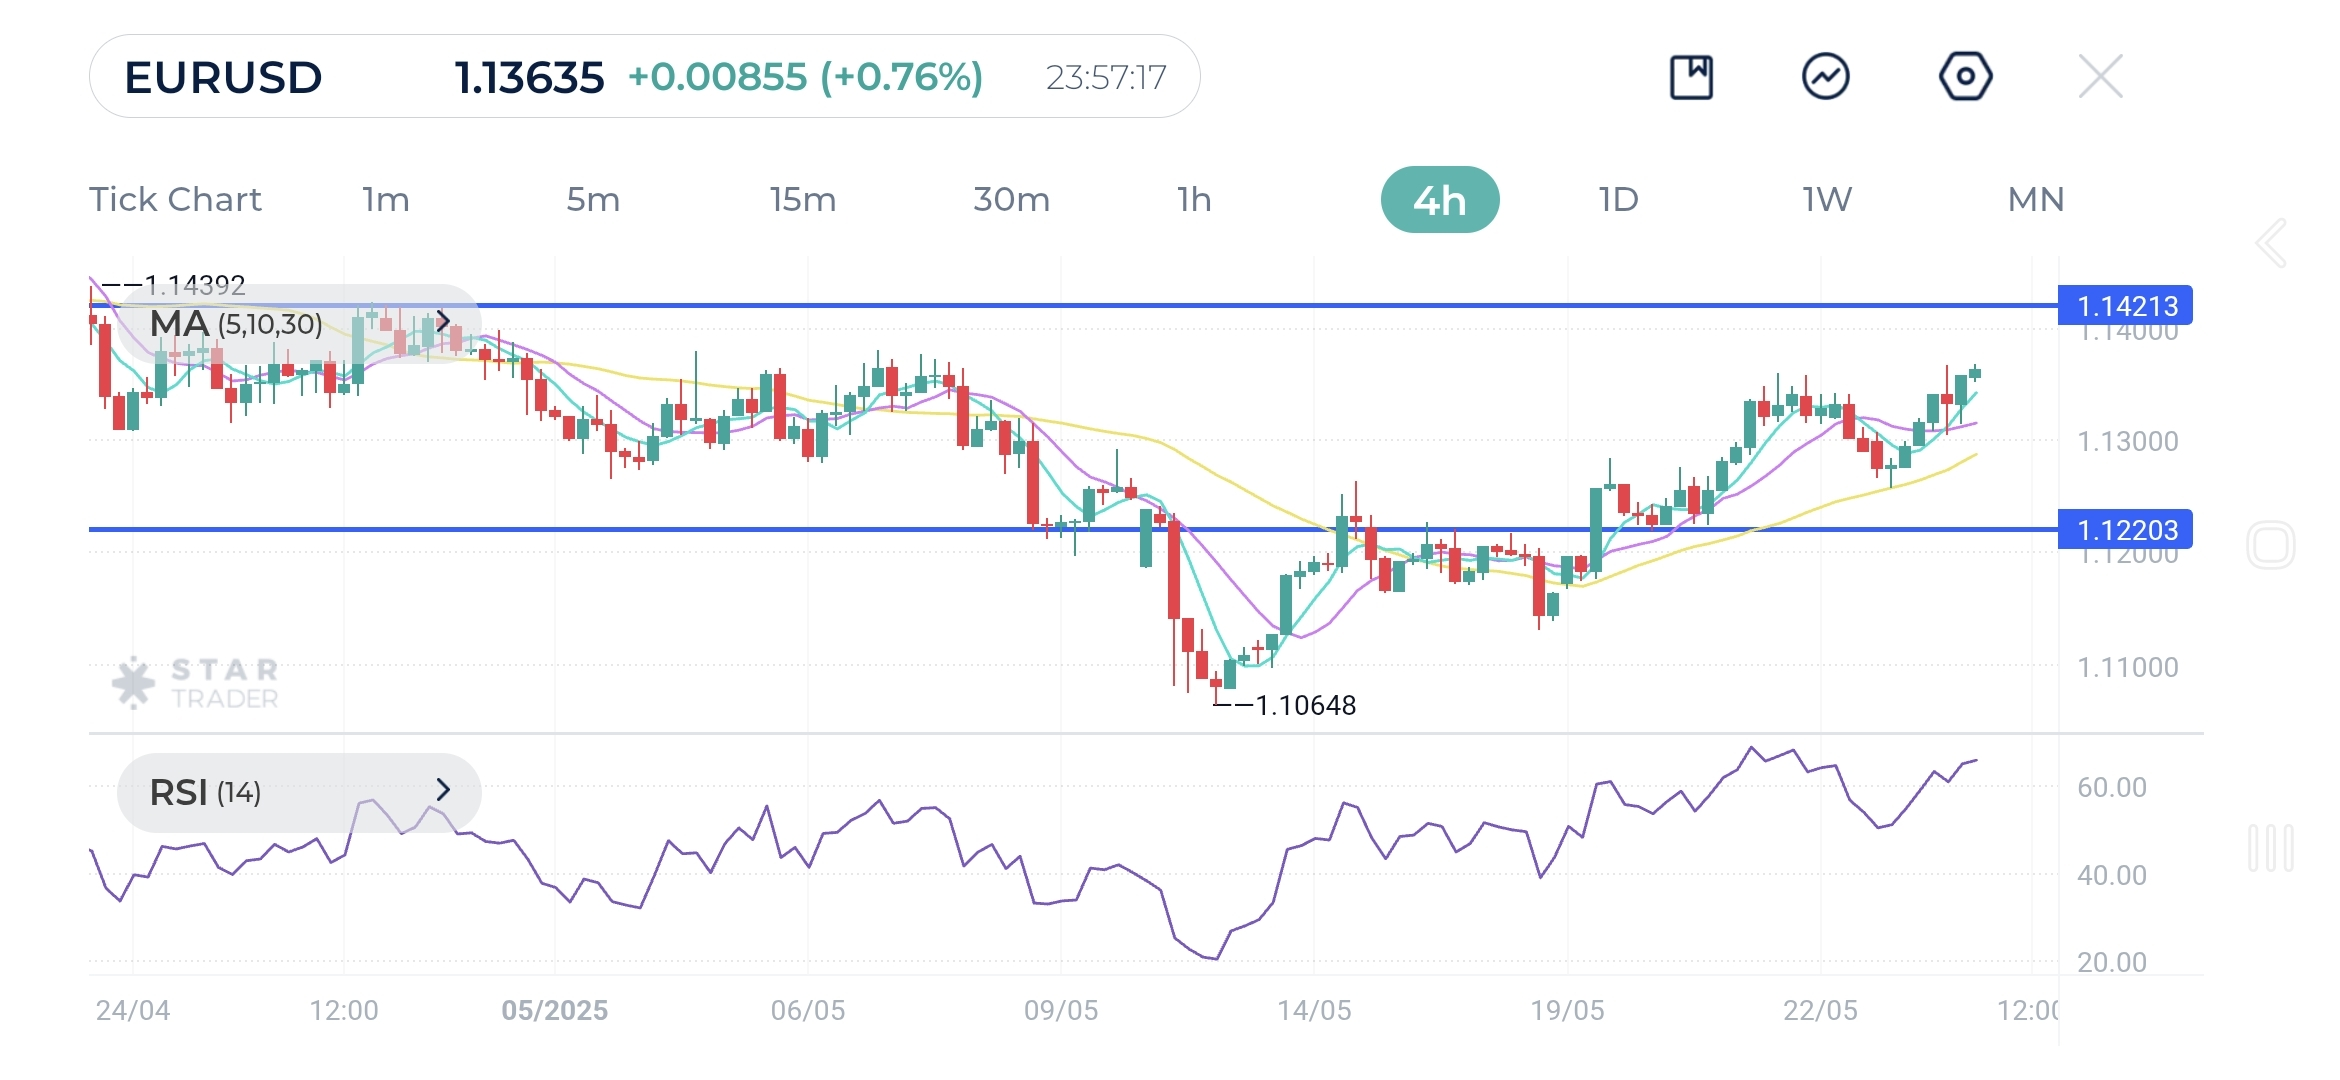This screenshot has height=1080, width=2340.
Task: Select the MN monthly timeframe
Action: [2035, 199]
